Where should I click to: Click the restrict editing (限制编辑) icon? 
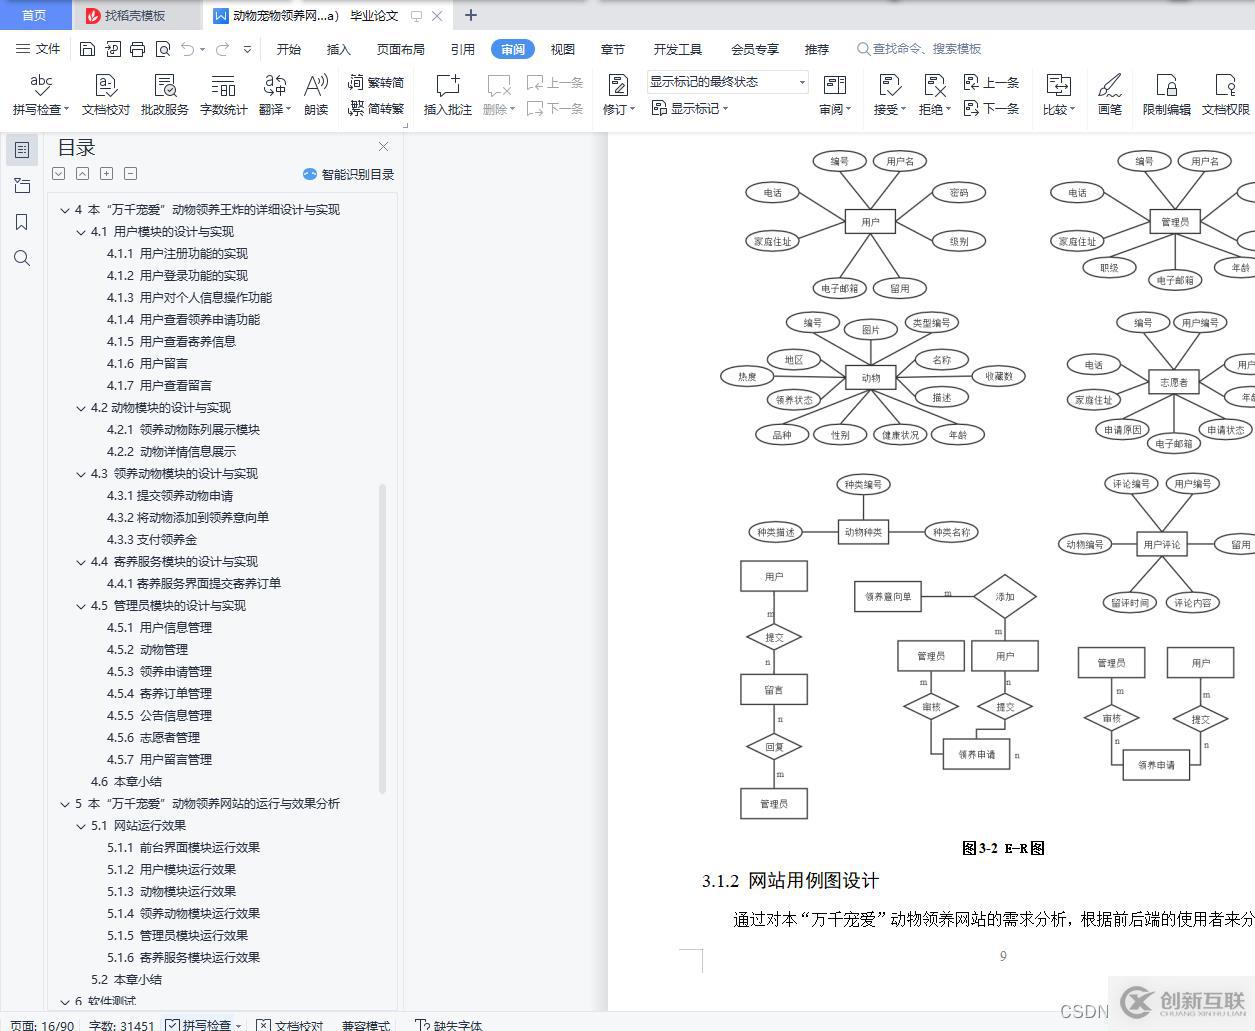tap(1166, 86)
